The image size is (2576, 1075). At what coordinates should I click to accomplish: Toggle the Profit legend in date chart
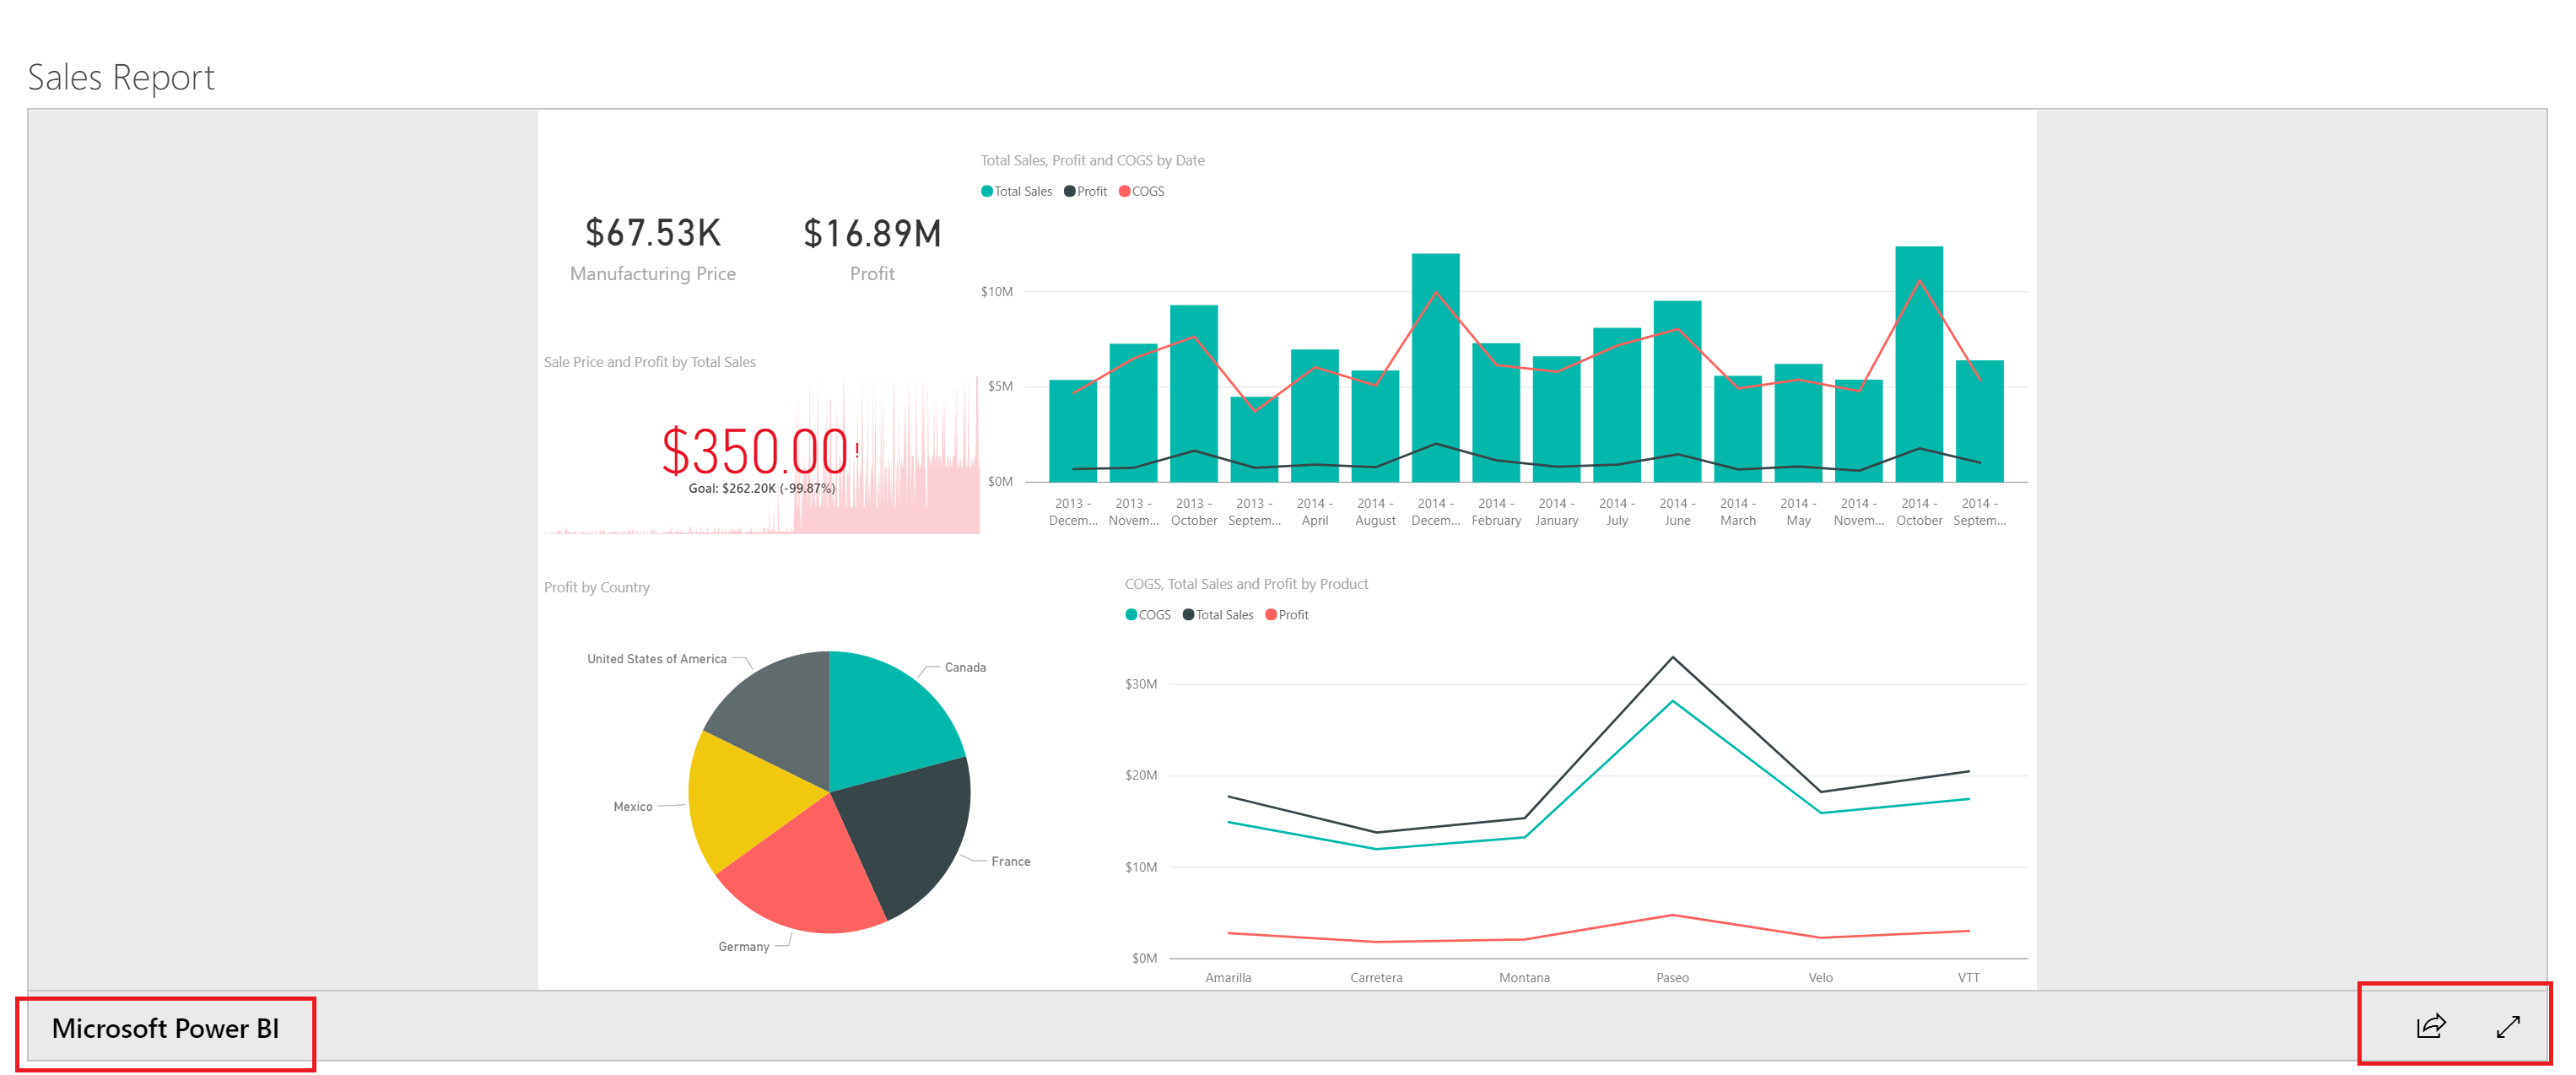pyautogui.click(x=1086, y=191)
